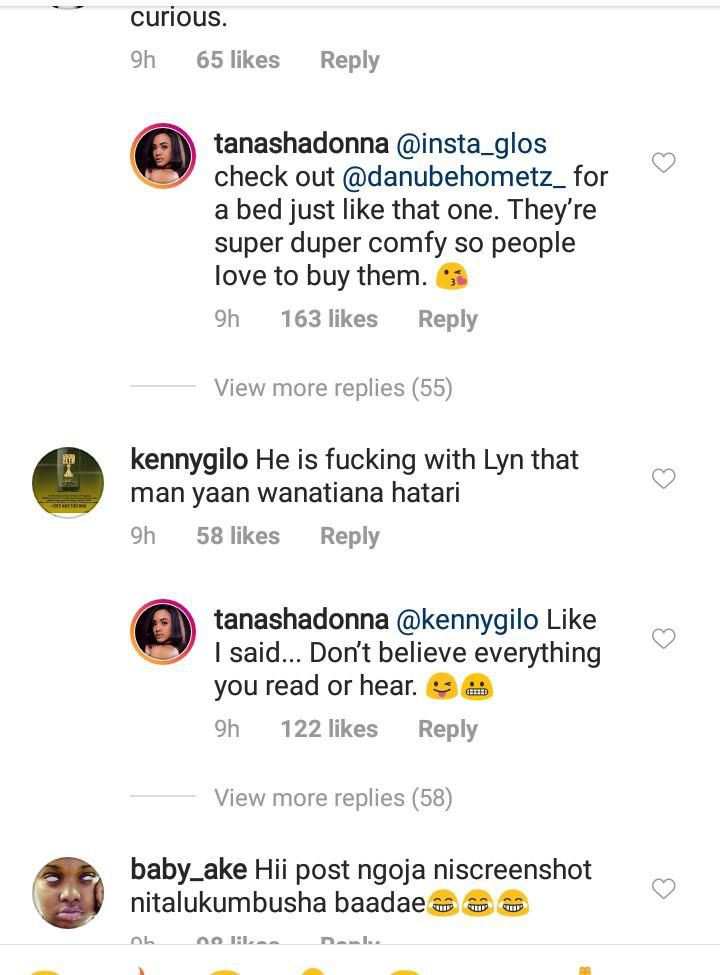The width and height of the screenshot is (720, 975).
Task: Like kennygilo's comment with heart icon
Action: 664,479
